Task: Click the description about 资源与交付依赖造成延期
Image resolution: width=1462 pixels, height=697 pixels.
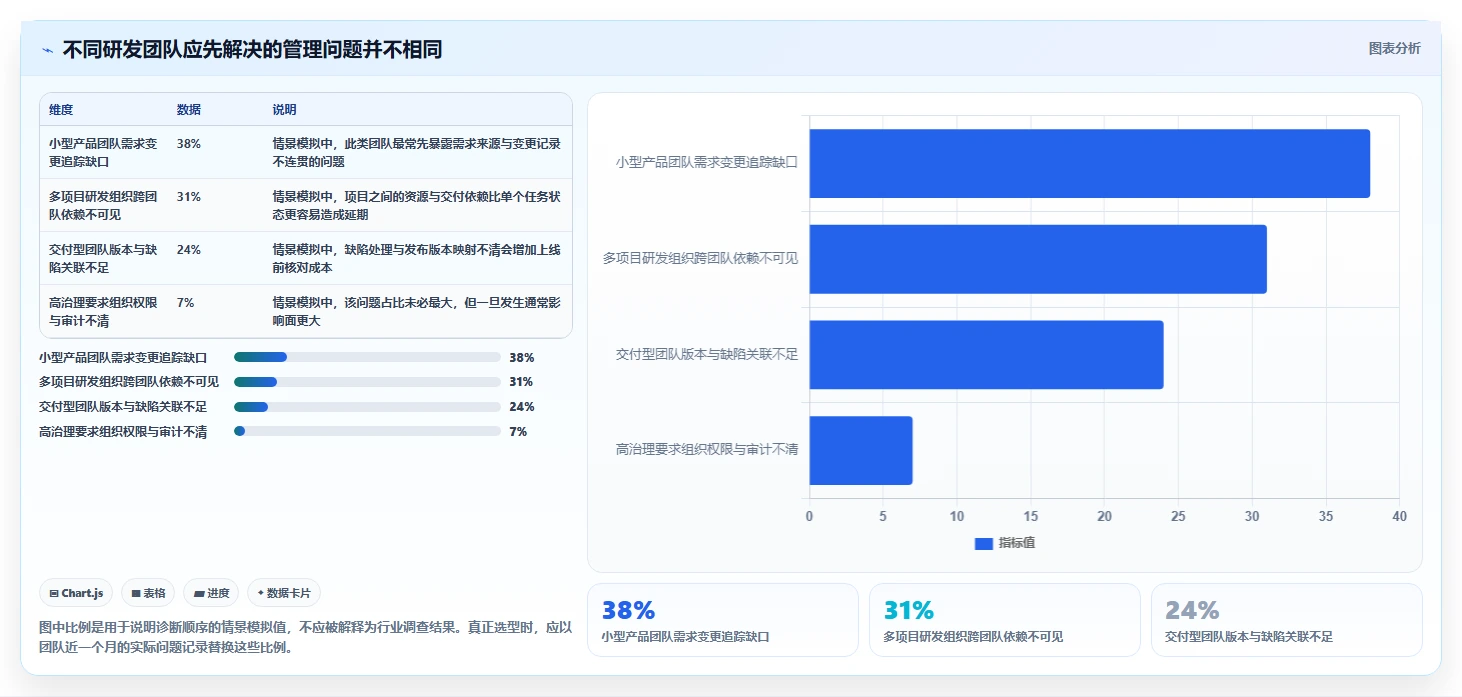Action: coord(417,205)
